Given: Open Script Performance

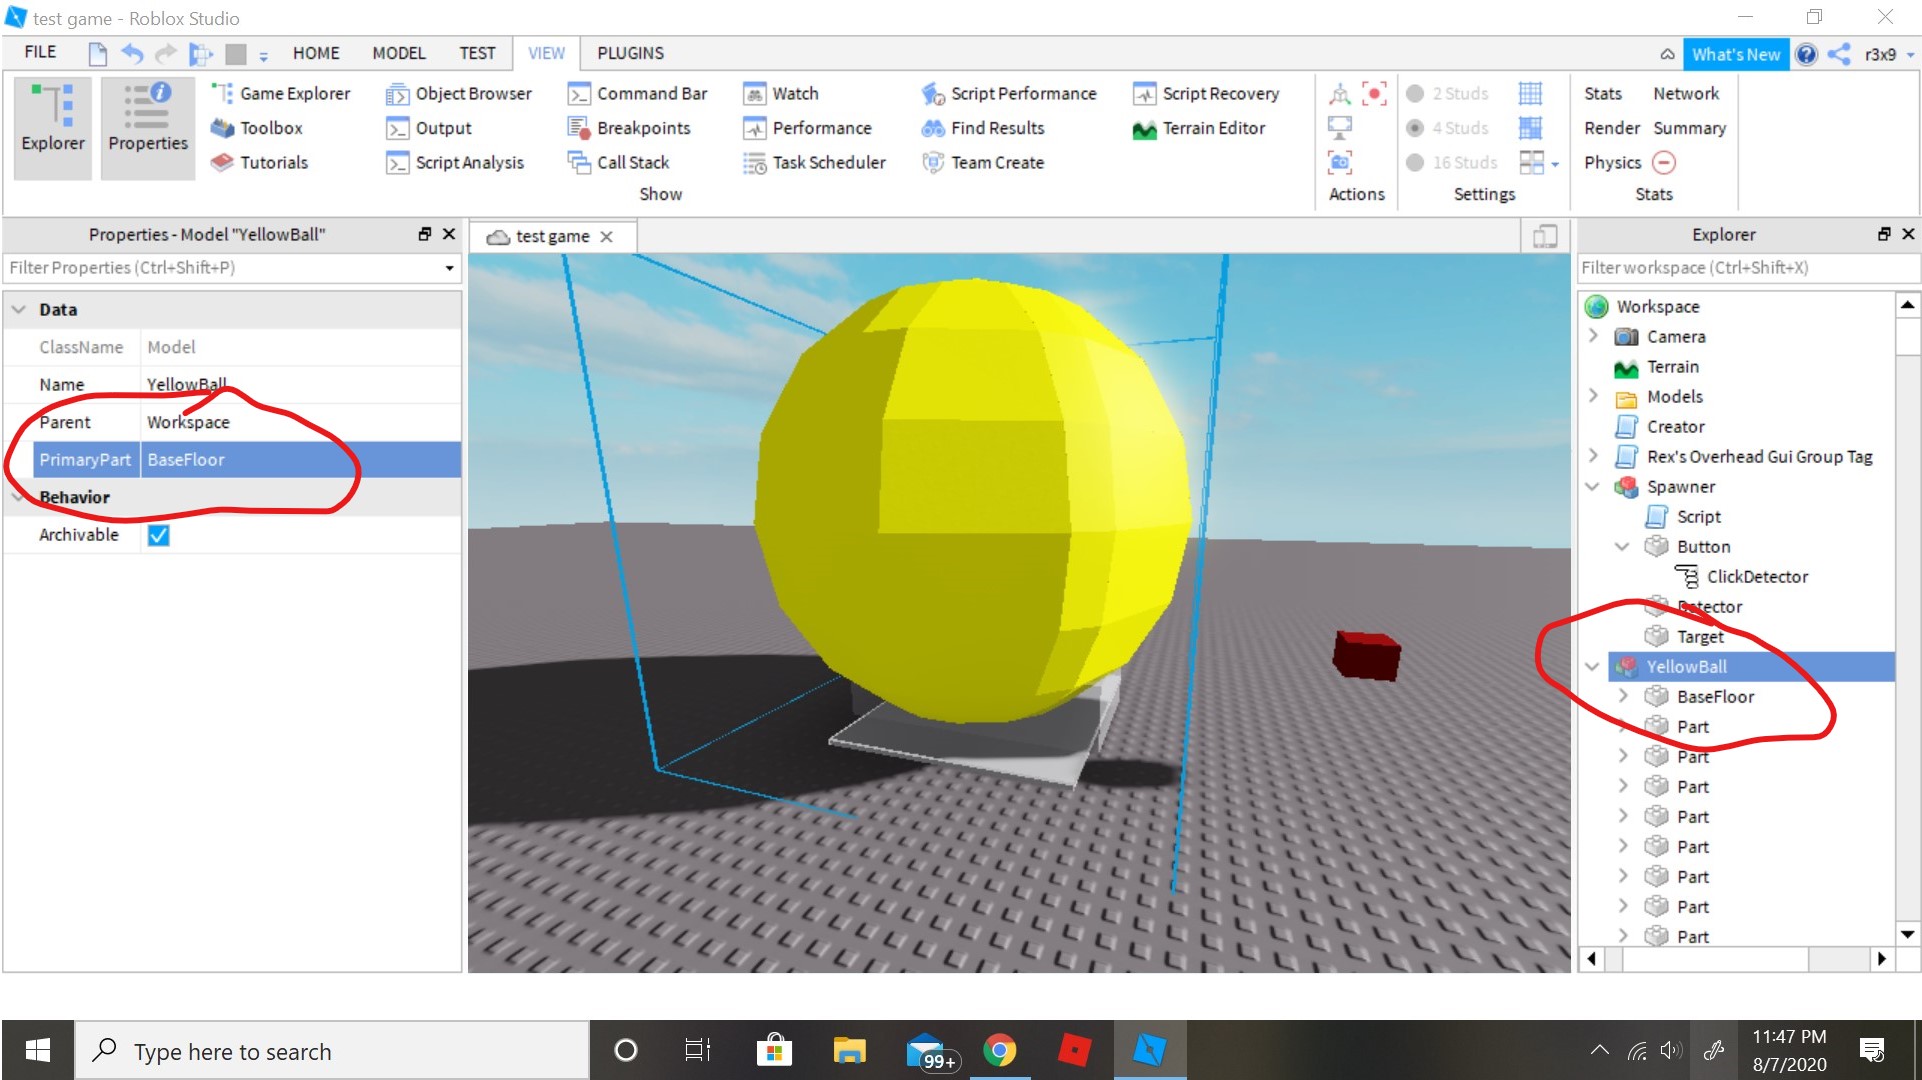Looking at the screenshot, I should tap(1009, 93).
